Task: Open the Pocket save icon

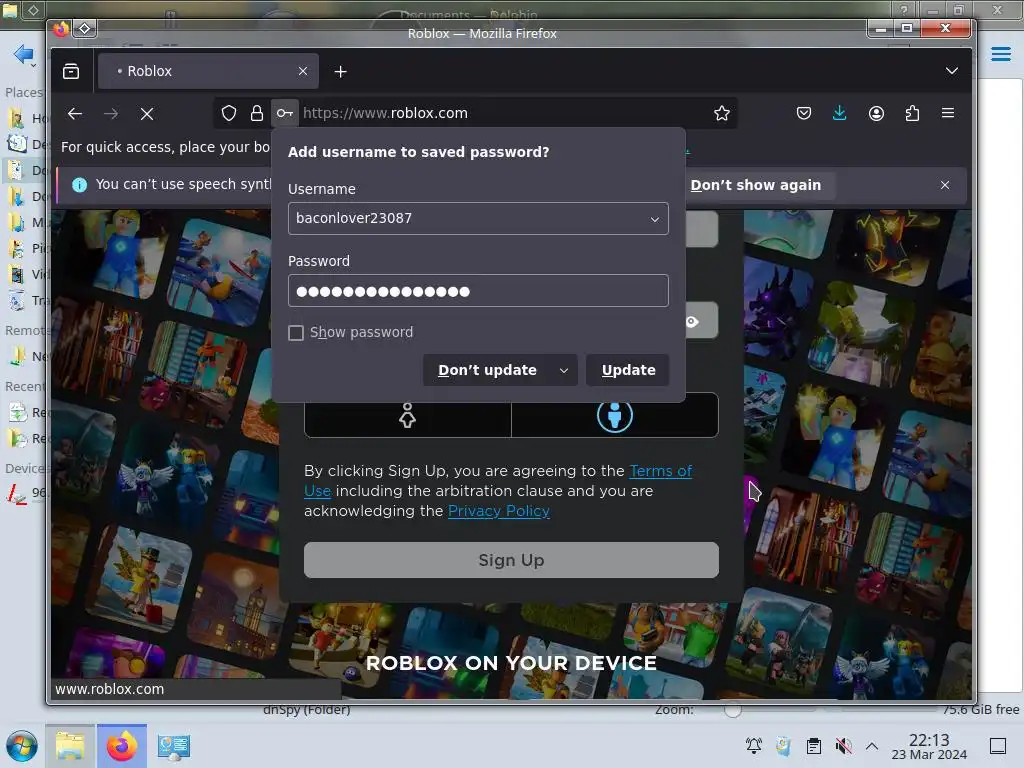Action: 804,113
